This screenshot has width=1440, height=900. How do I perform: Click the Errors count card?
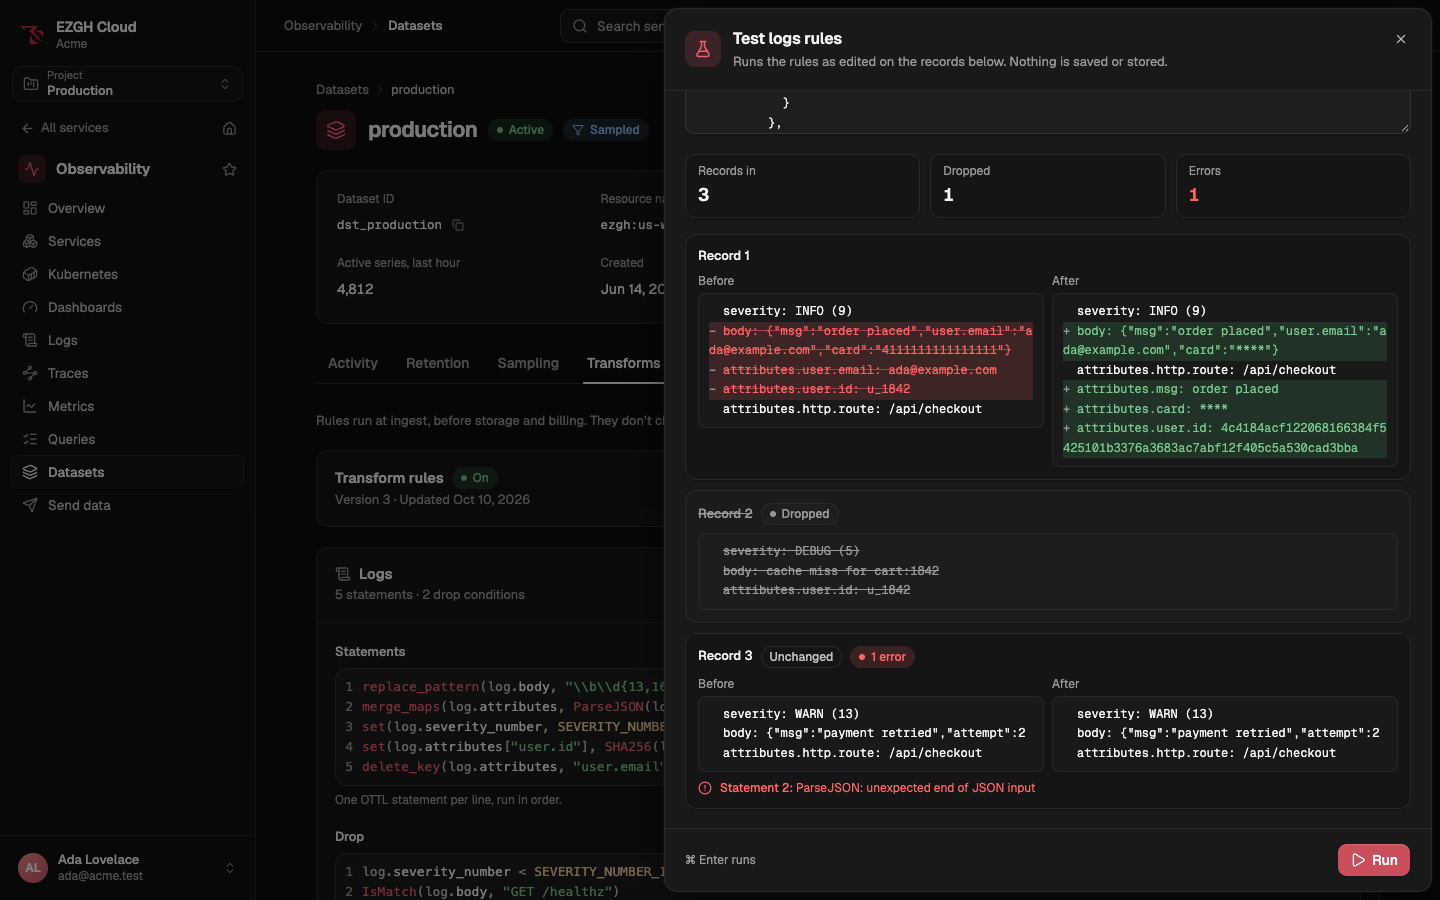point(1293,186)
